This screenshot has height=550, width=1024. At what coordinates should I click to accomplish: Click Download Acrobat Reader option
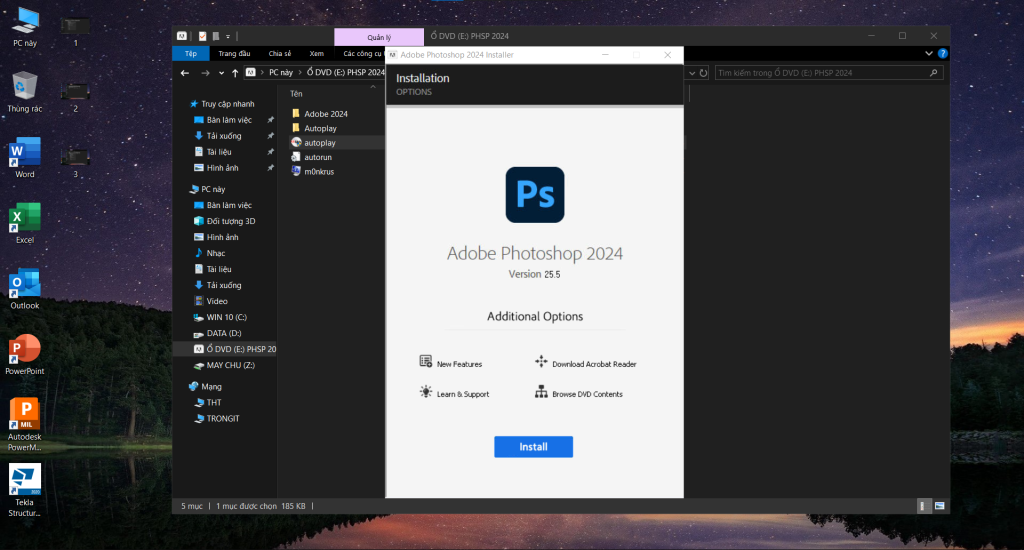click(586, 363)
